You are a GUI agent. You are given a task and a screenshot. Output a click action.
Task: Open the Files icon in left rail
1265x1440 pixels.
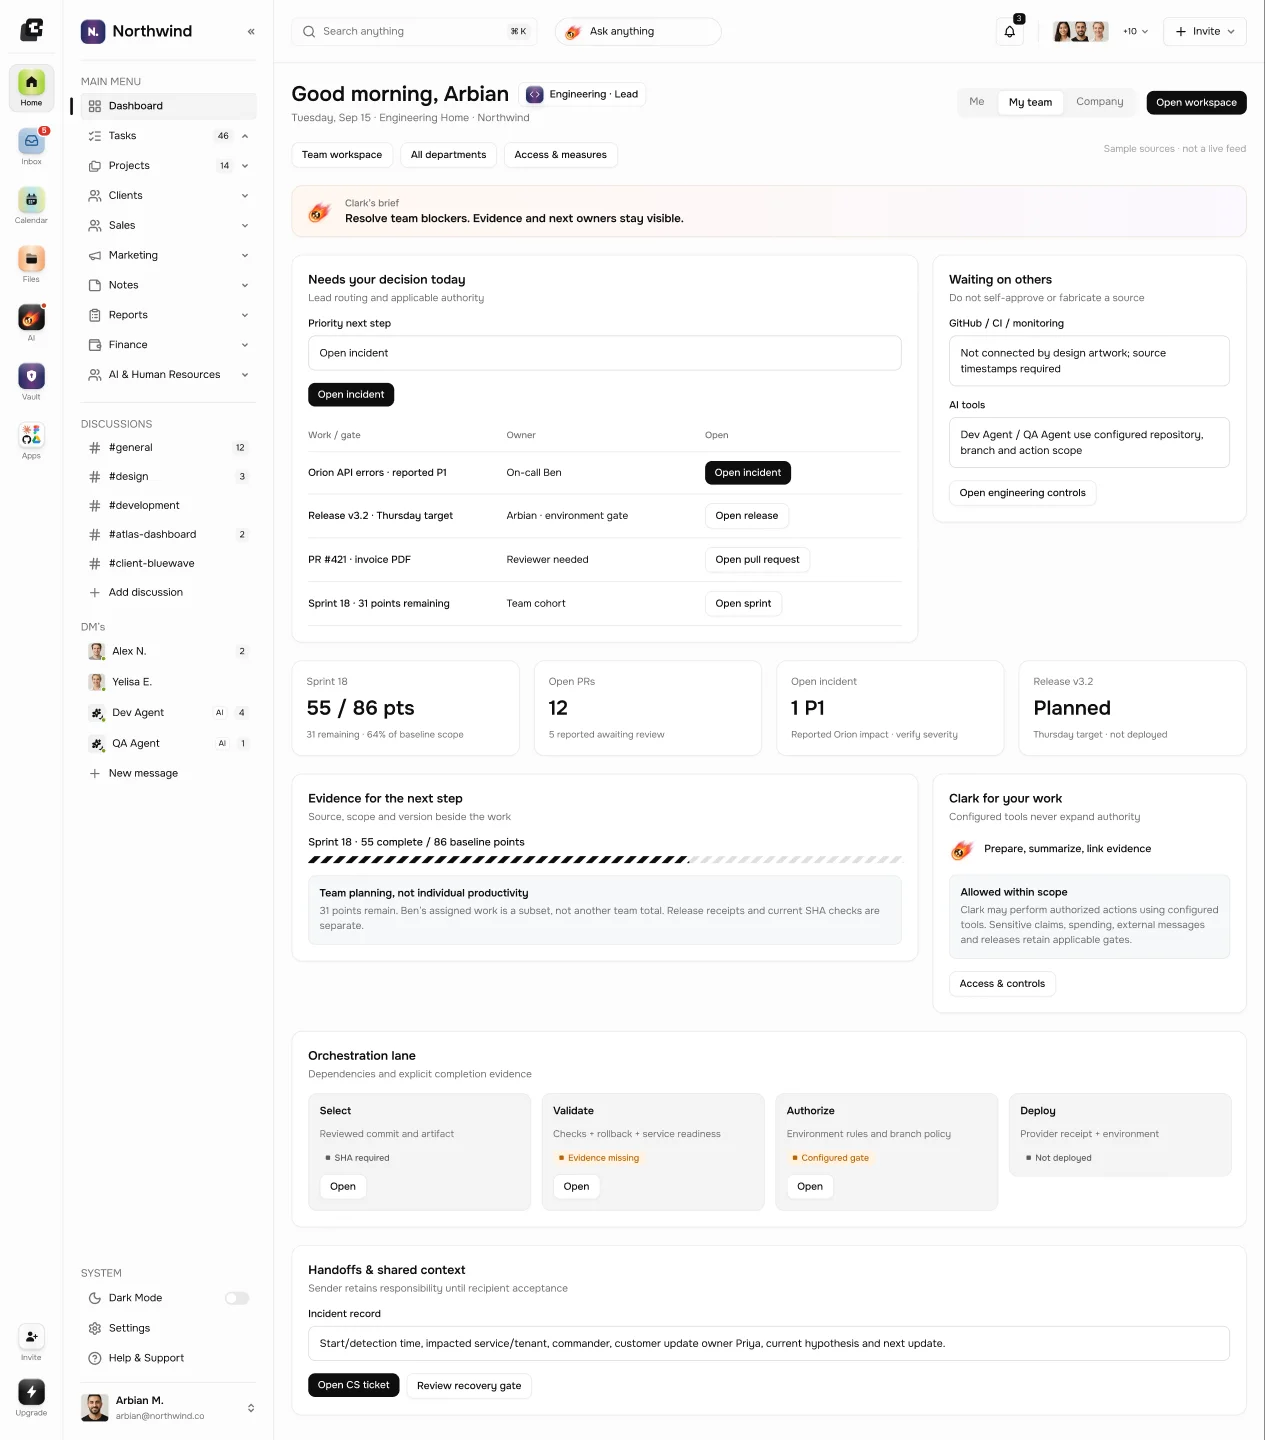point(31,259)
